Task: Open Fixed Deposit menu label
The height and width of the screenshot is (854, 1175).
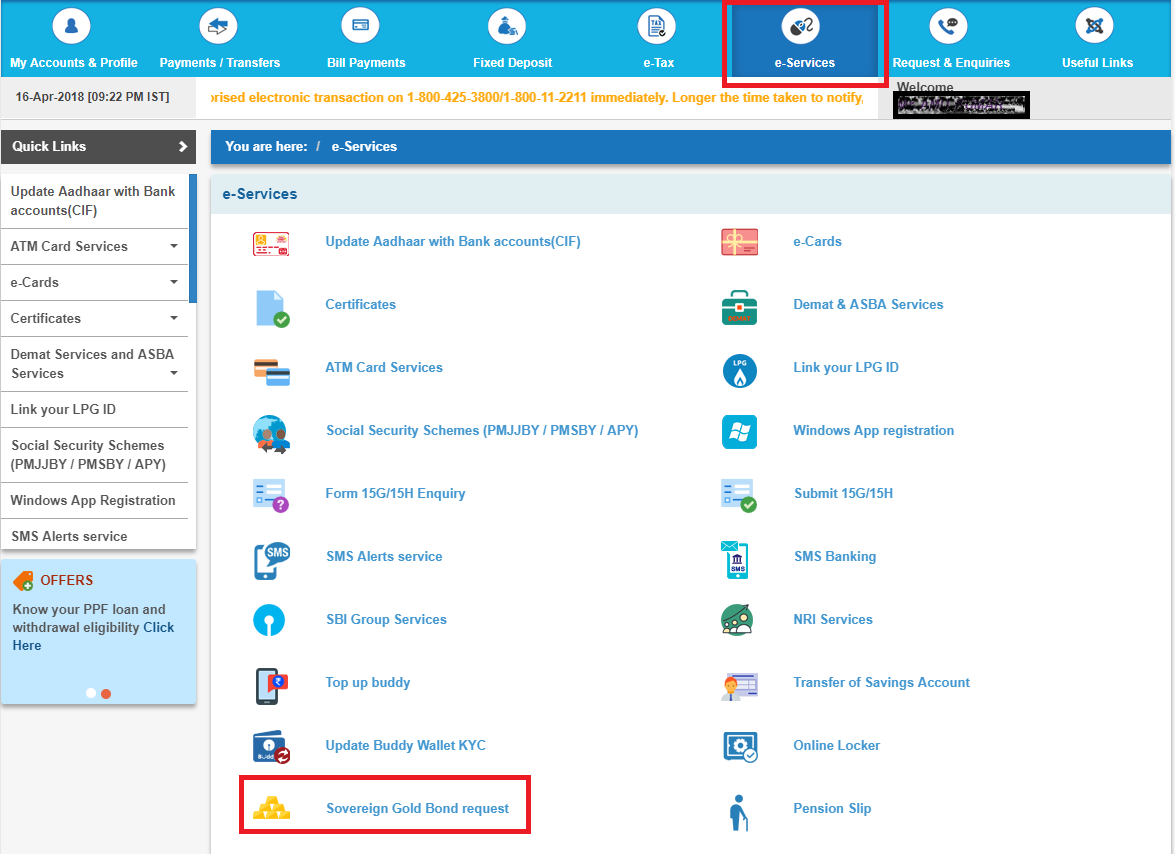Action: coord(513,63)
